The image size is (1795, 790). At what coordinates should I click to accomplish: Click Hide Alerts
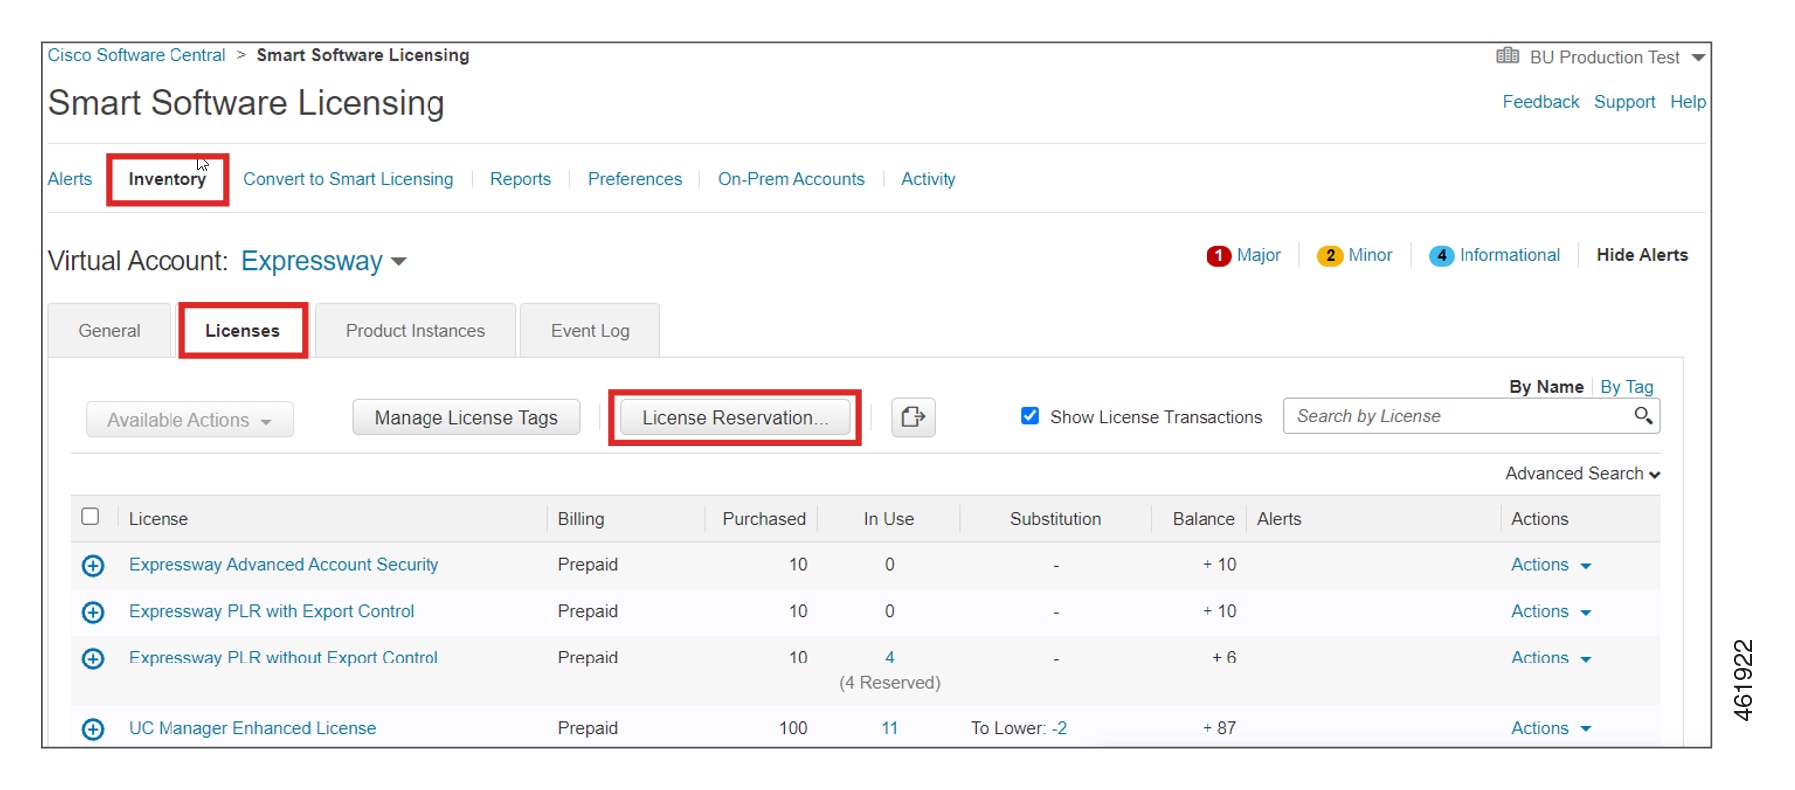click(1642, 255)
